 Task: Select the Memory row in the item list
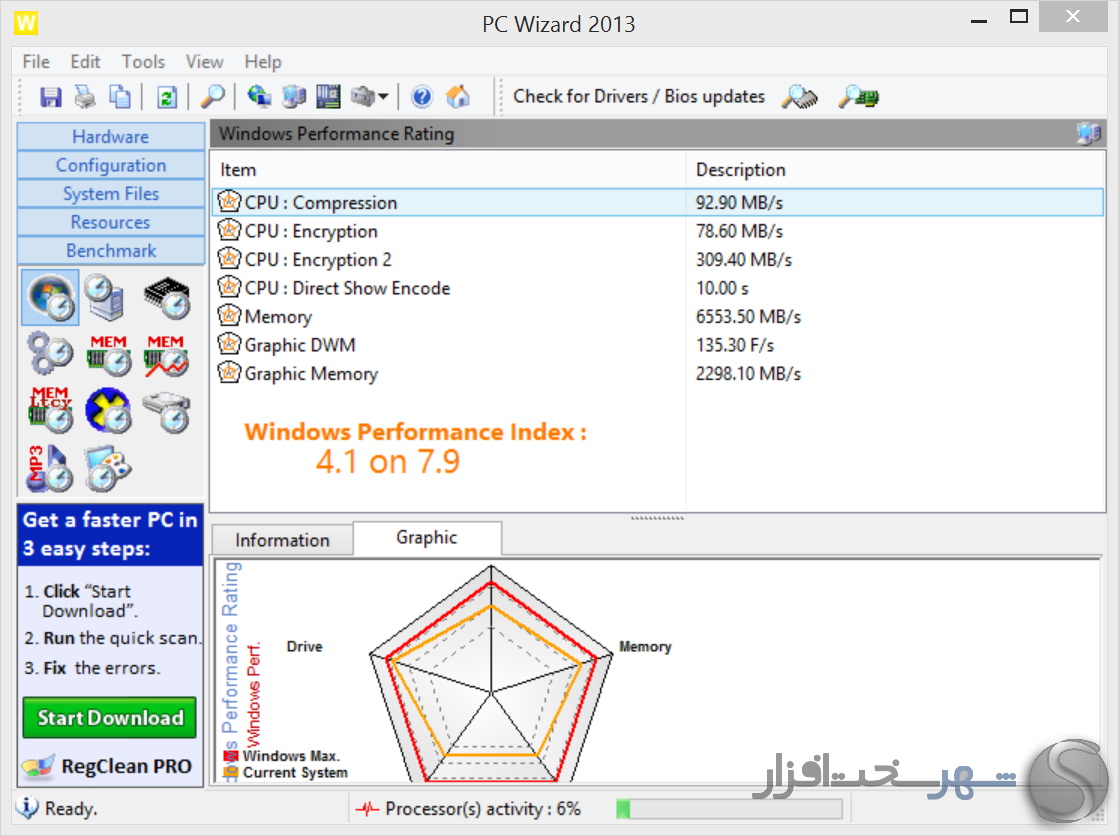[x=658, y=316]
